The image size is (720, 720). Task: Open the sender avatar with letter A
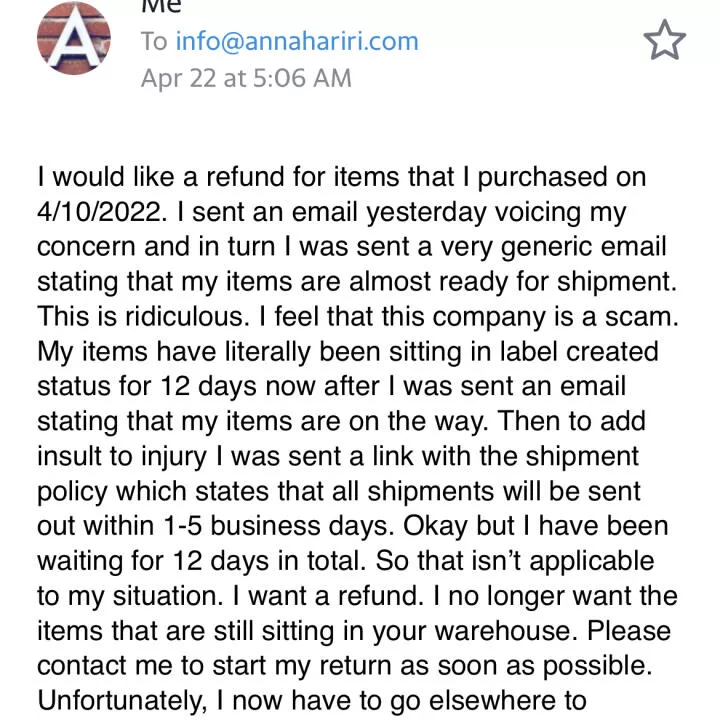(73, 38)
